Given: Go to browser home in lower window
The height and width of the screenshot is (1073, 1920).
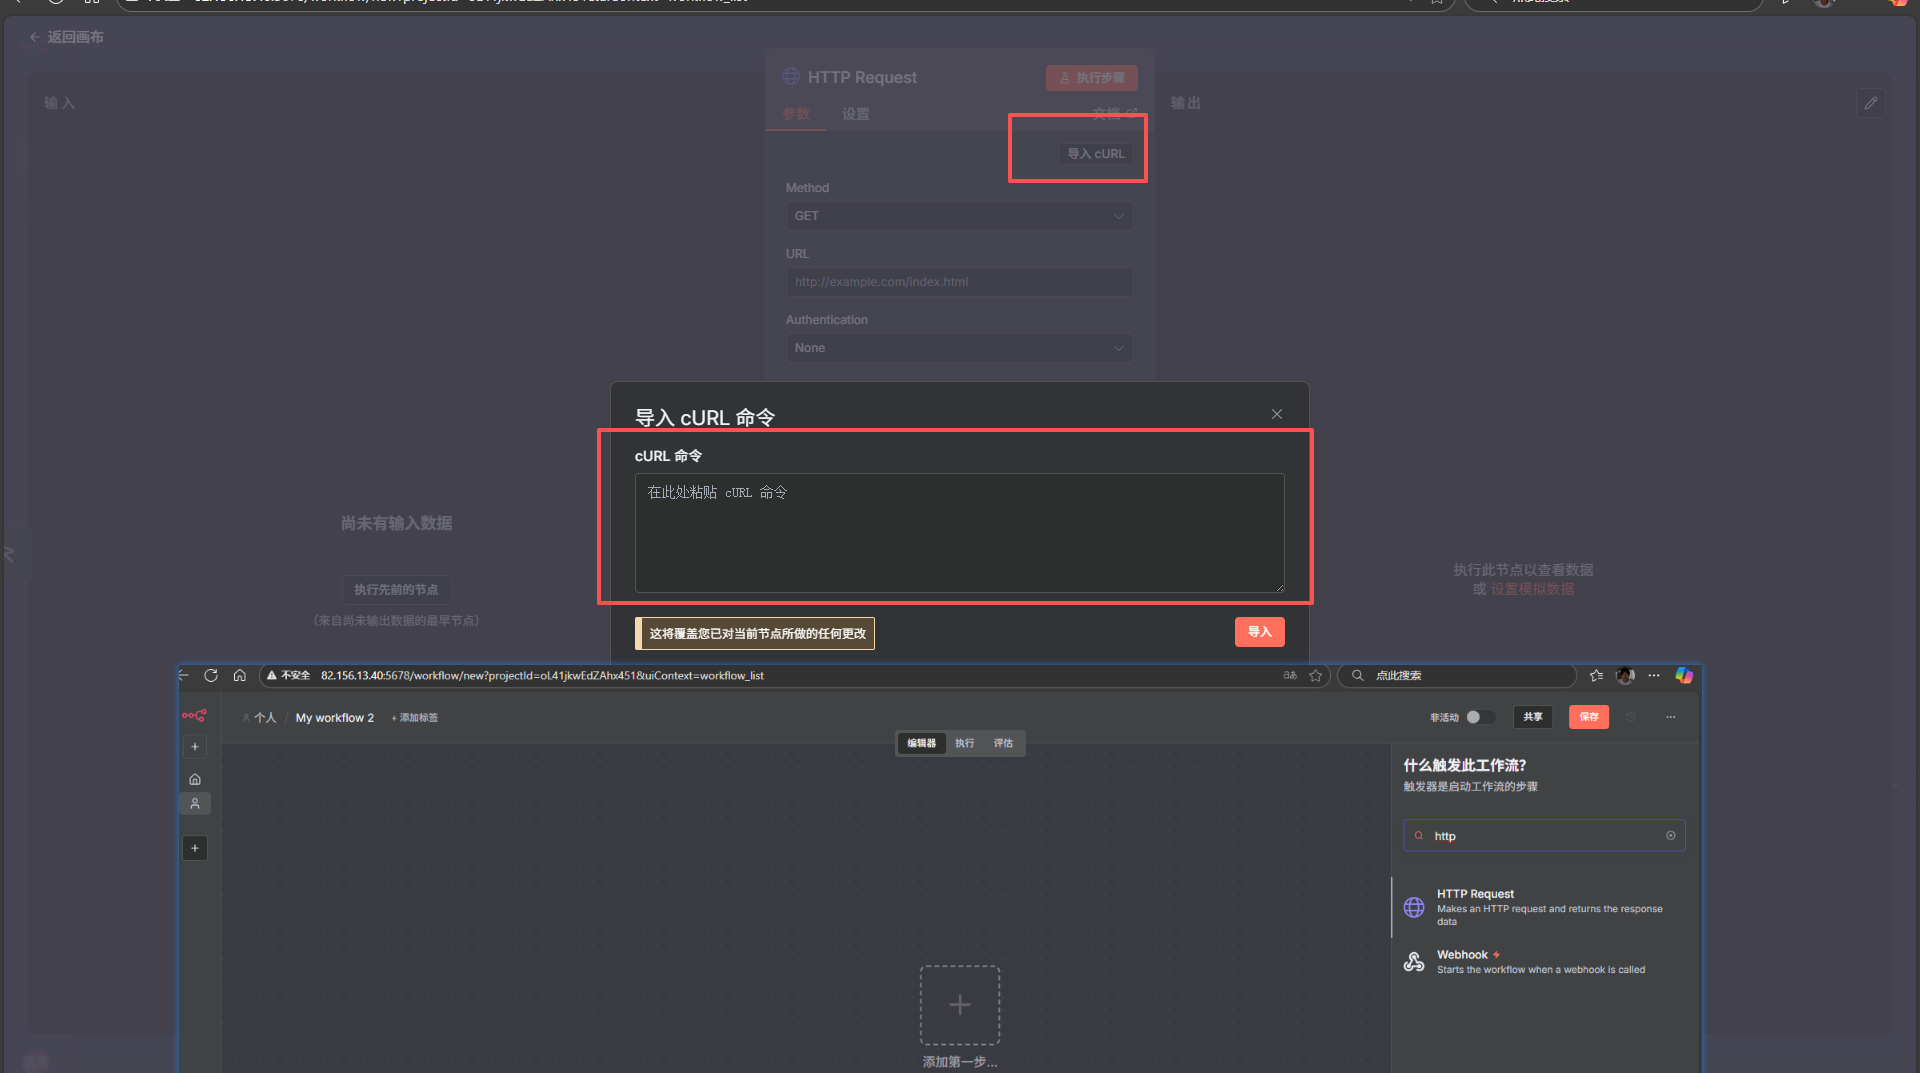Looking at the screenshot, I should pyautogui.click(x=240, y=676).
